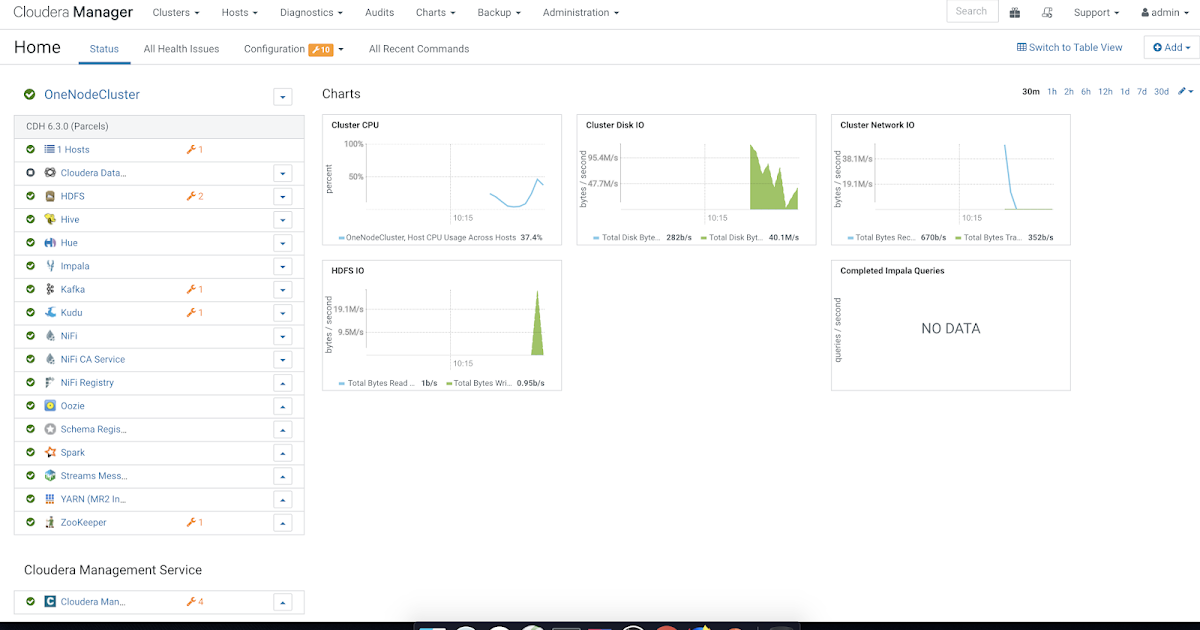This screenshot has width=1200, height=630.
Task: Expand the dropdown next to the Hive service
Action: tap(282, 219)
